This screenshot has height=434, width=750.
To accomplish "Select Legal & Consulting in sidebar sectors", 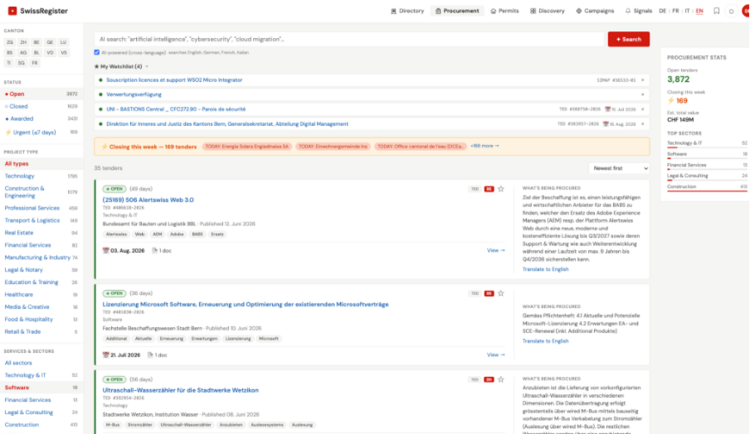I will 41,412.
